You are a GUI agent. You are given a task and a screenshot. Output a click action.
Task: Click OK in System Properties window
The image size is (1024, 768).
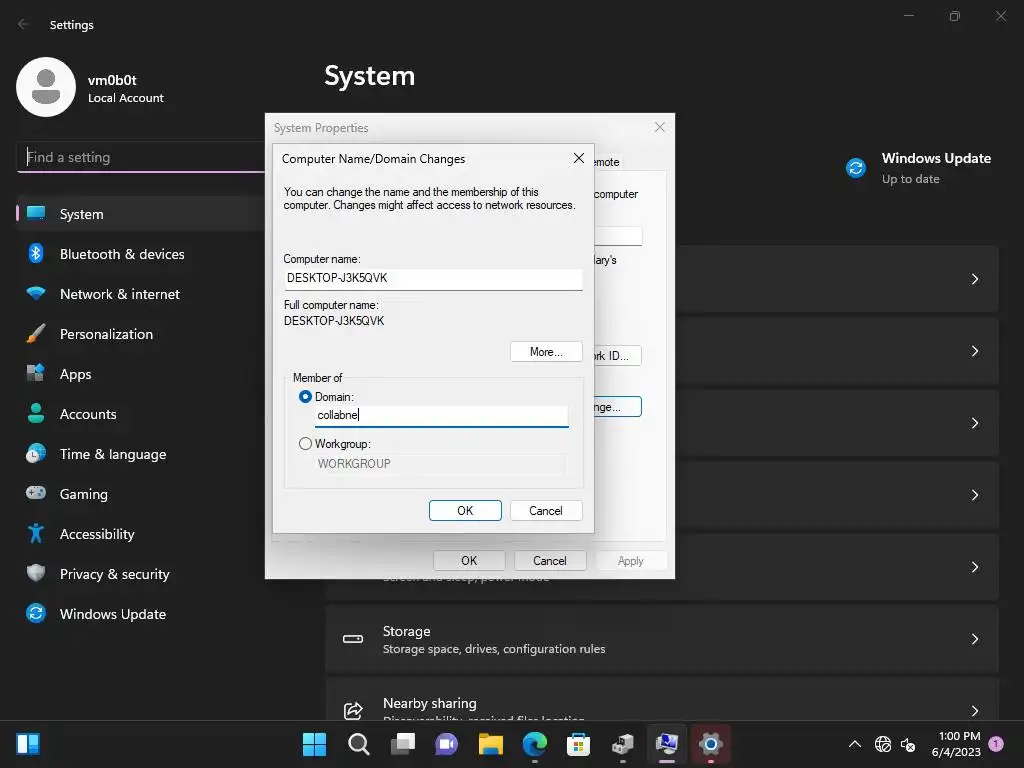coord(469,560)
